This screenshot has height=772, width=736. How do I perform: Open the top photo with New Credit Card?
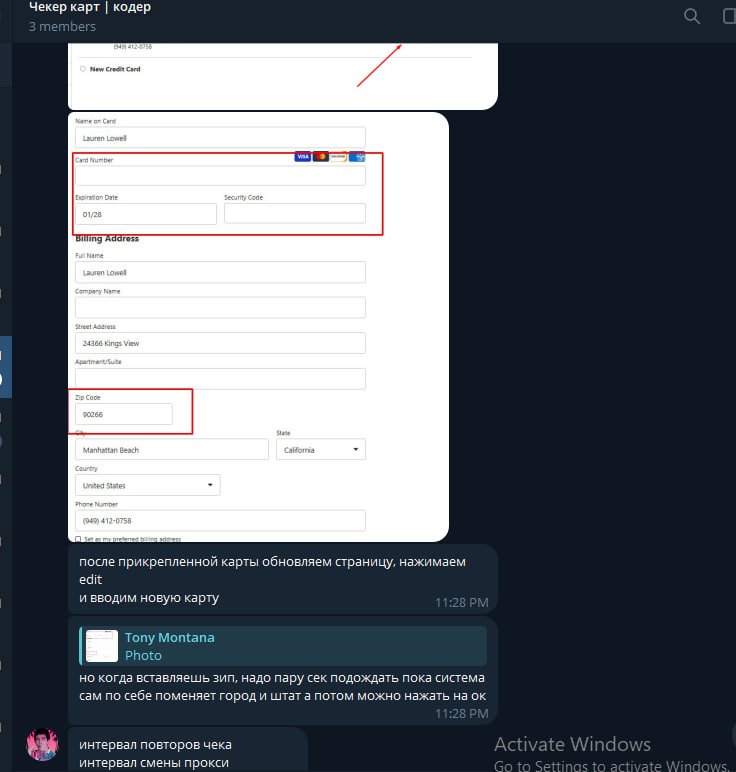click(283, 76)
